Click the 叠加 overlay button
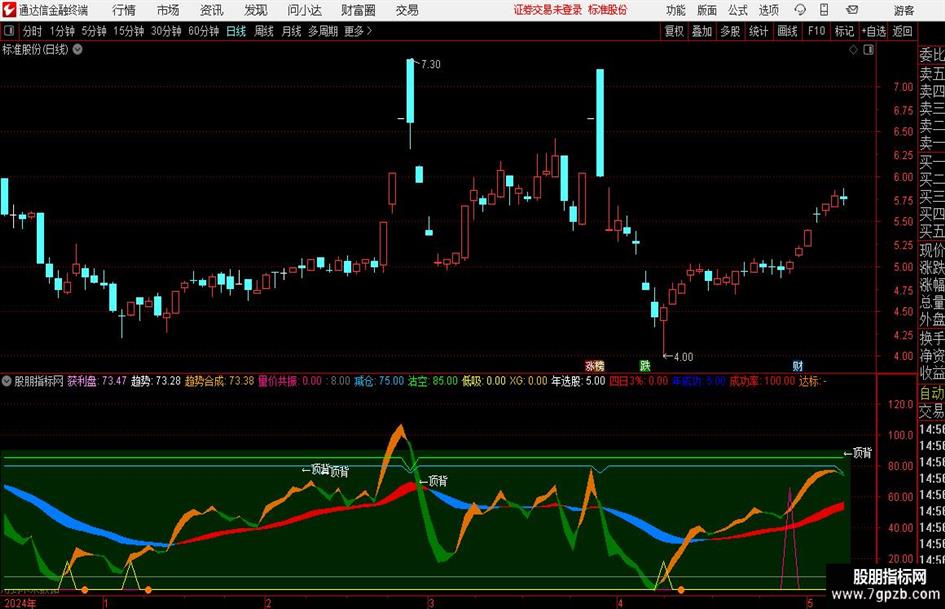The width and height of the screenshot is (945, 609). tap(702, 31)
